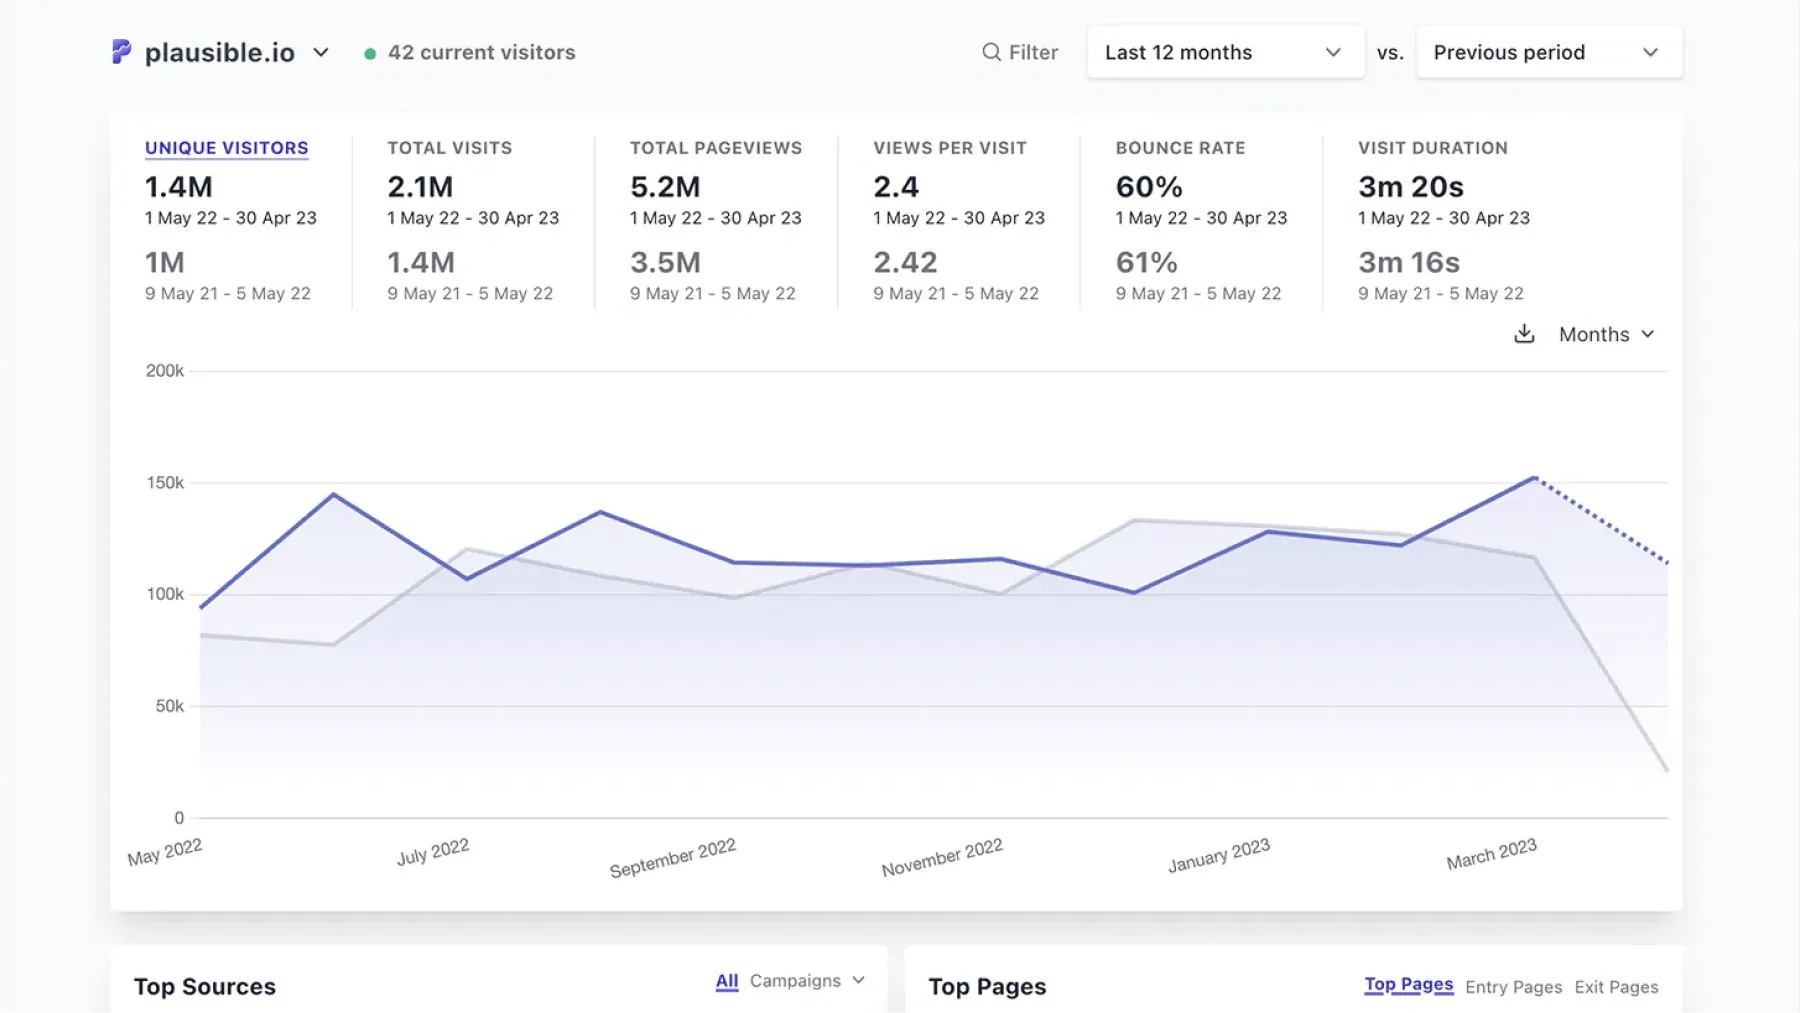Screen dimensions: 1800x1013
Task: Click the 3m 16s previous duration value
Action: (x=1409, y=262)
